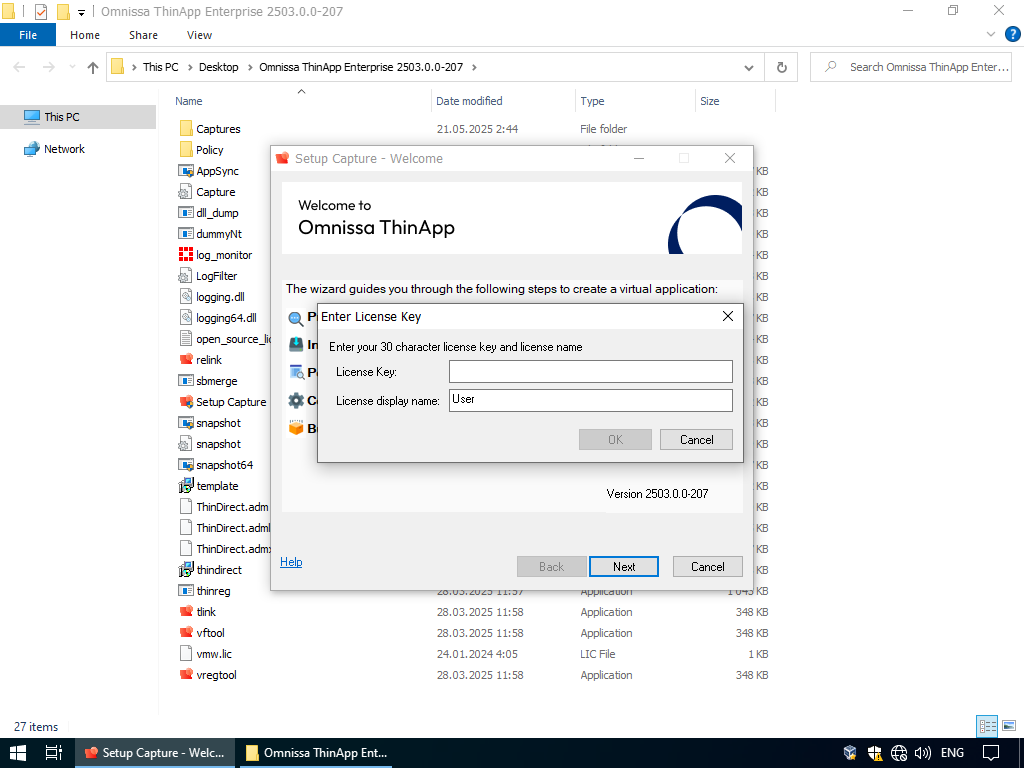Viewport: 1024px width, 768px height.
Task: Click the Help link in the wizard
Action: point(291,562)
